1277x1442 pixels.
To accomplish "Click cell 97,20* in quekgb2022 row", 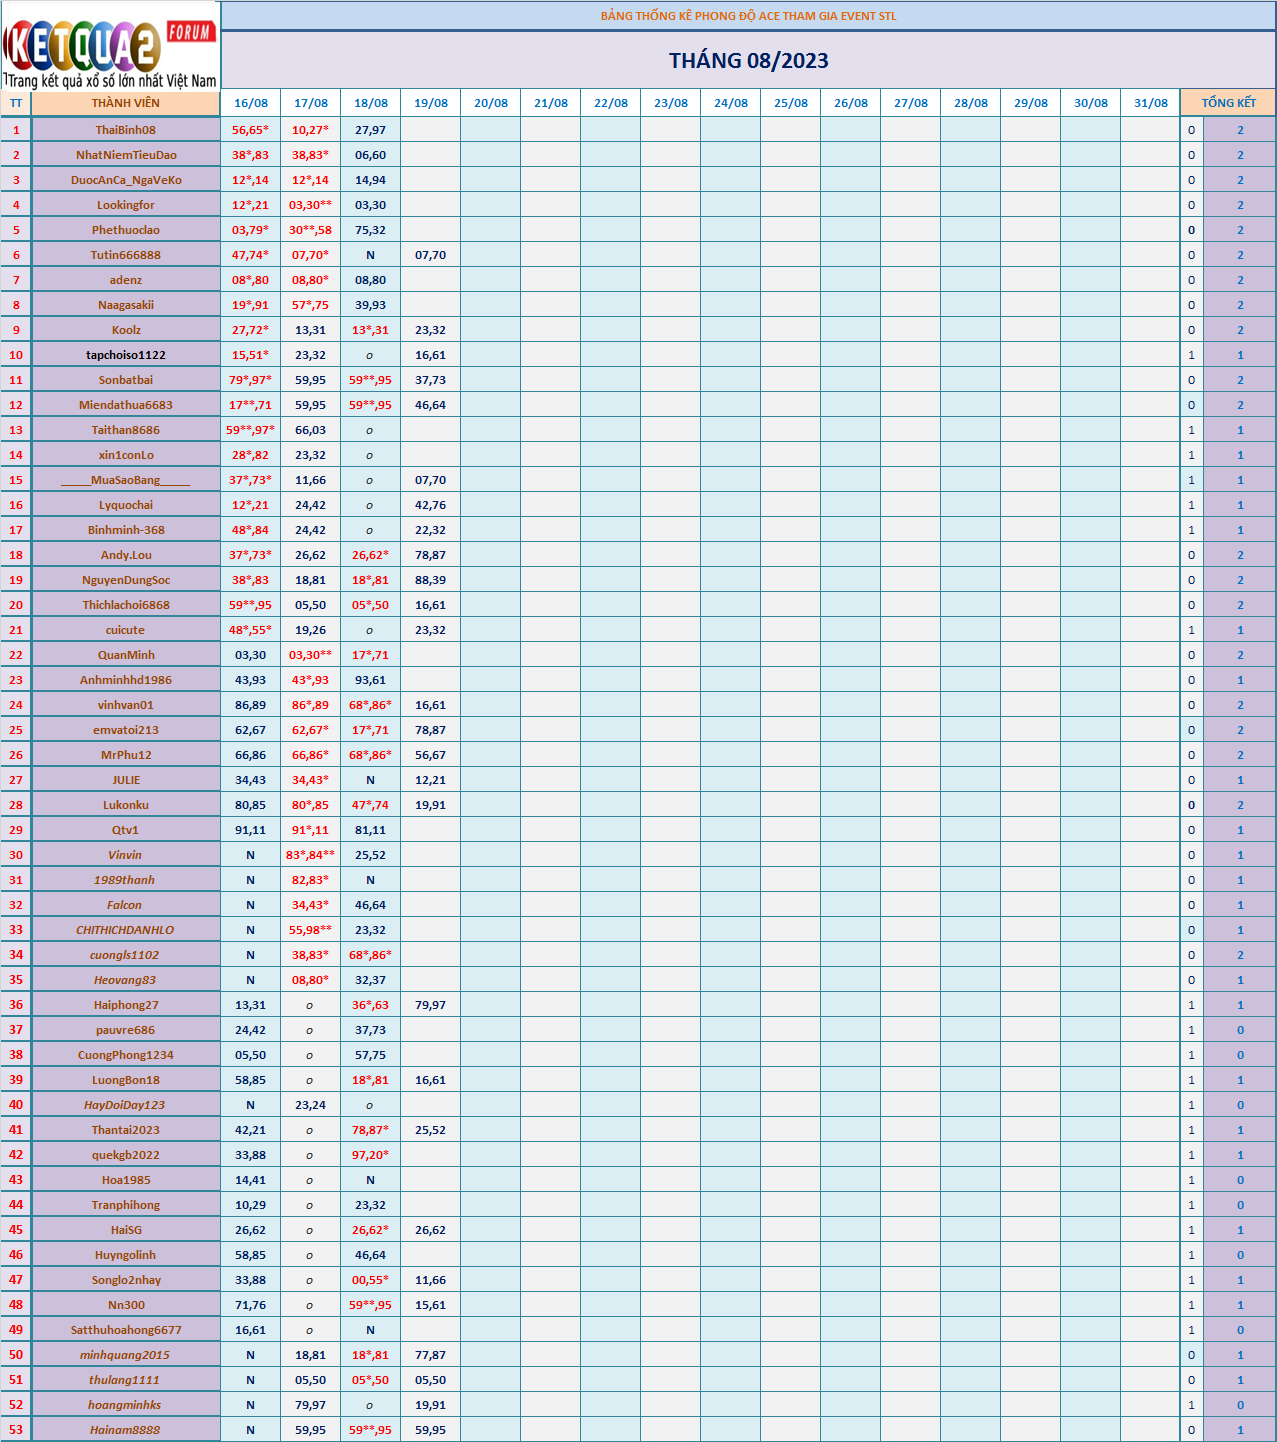I will (x=371, y=1155).
